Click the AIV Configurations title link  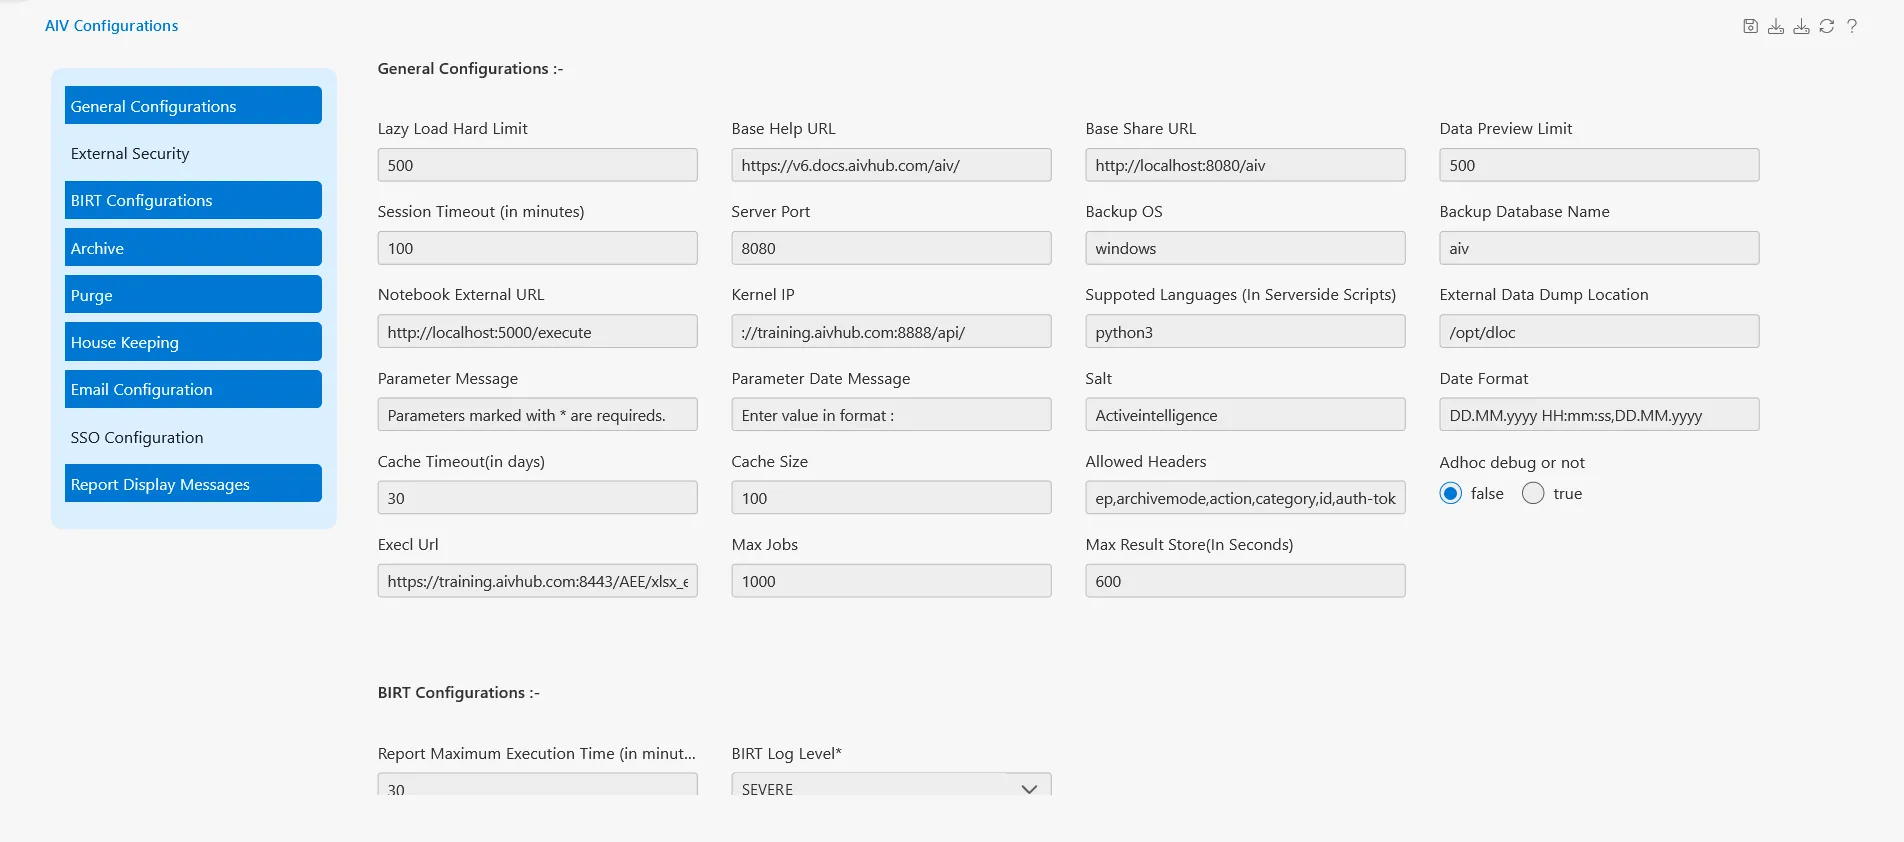click(x=111, y=26)
